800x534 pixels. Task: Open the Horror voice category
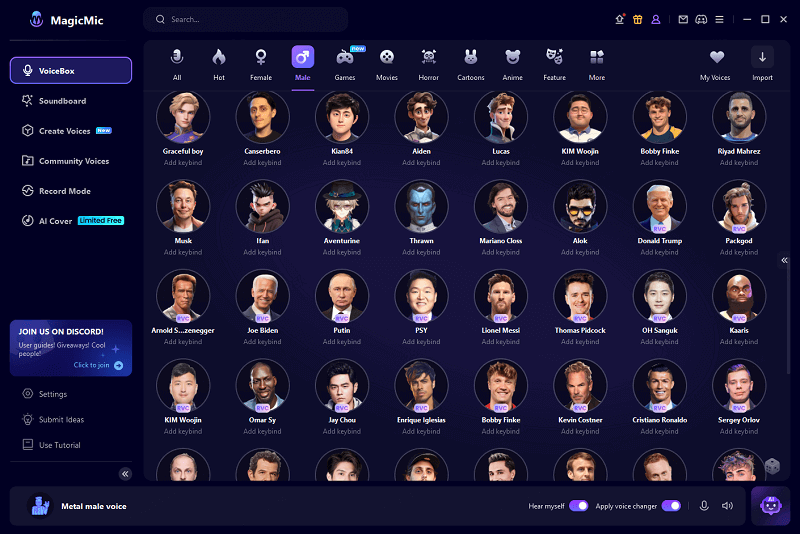429,64
